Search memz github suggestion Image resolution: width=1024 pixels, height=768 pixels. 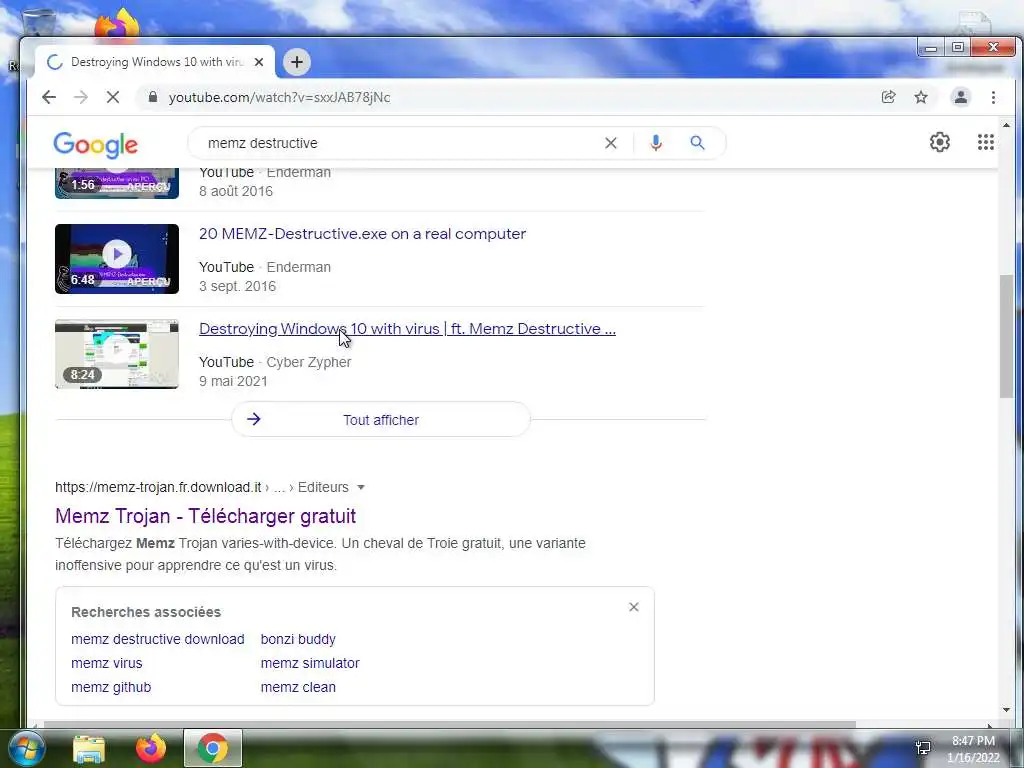(111, 687)
